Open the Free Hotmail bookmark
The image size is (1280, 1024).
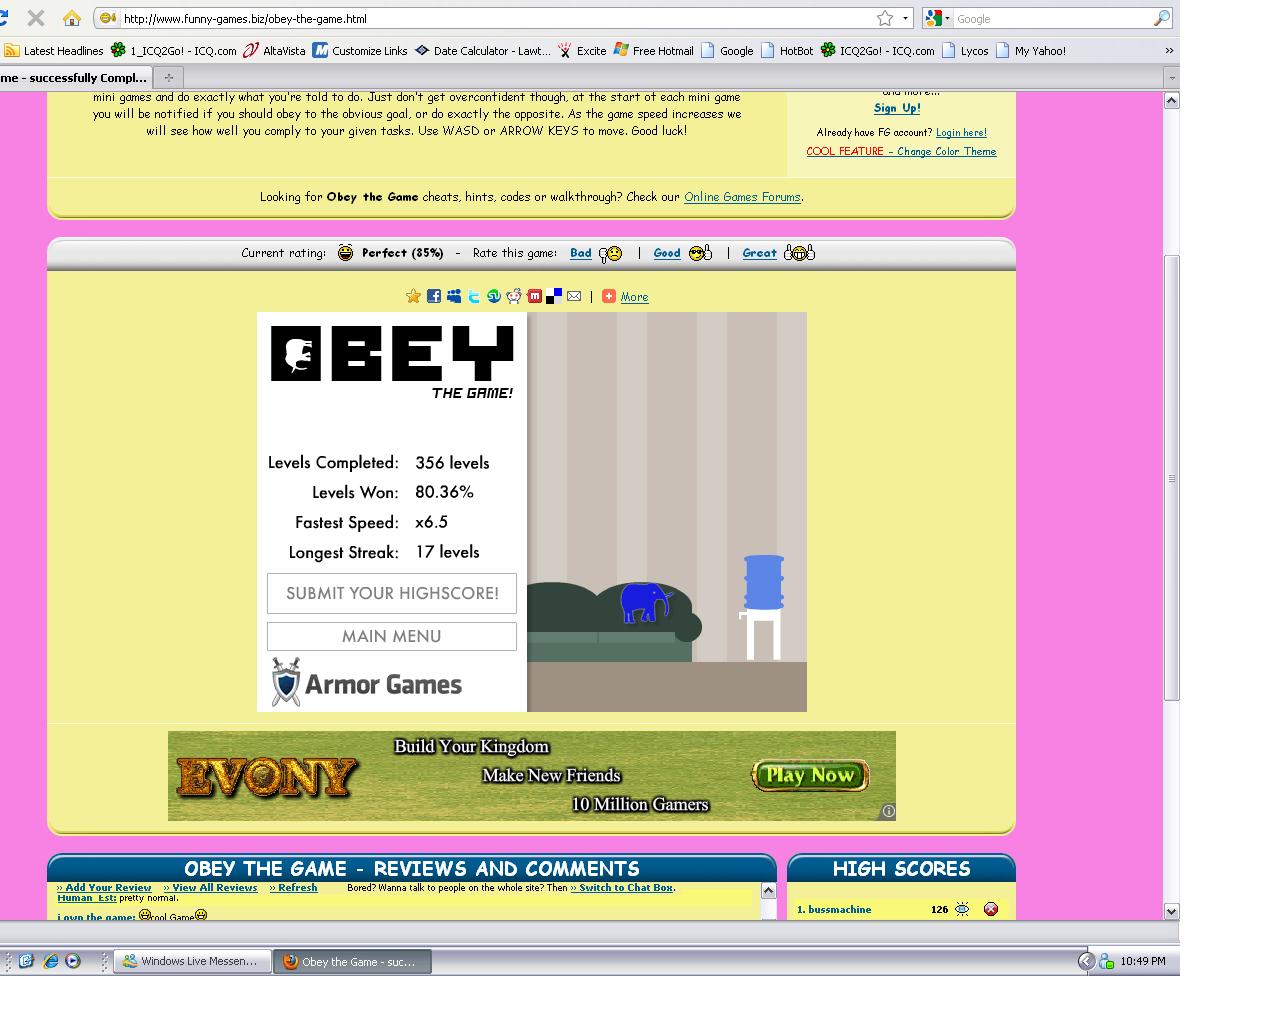pyautogui.click(x=653, y=50)
